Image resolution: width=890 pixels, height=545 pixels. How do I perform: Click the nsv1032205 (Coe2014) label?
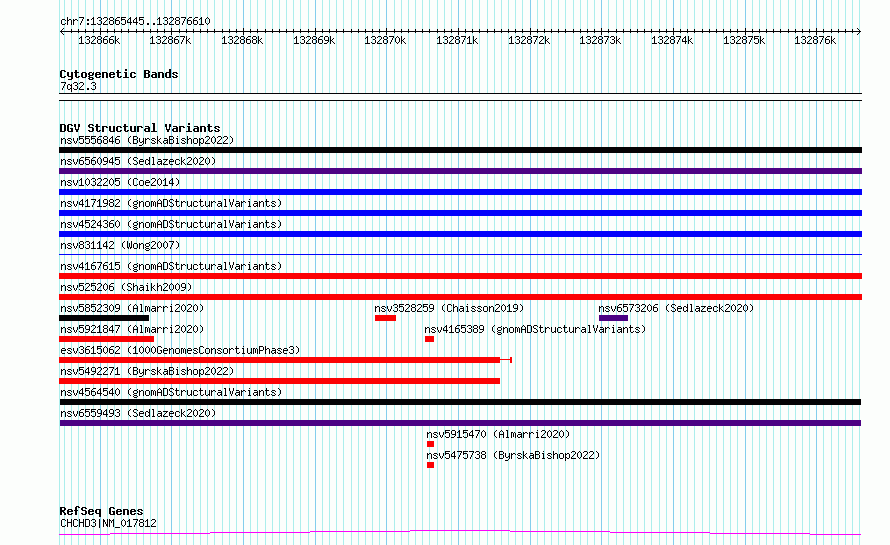[x=120, y=182]
